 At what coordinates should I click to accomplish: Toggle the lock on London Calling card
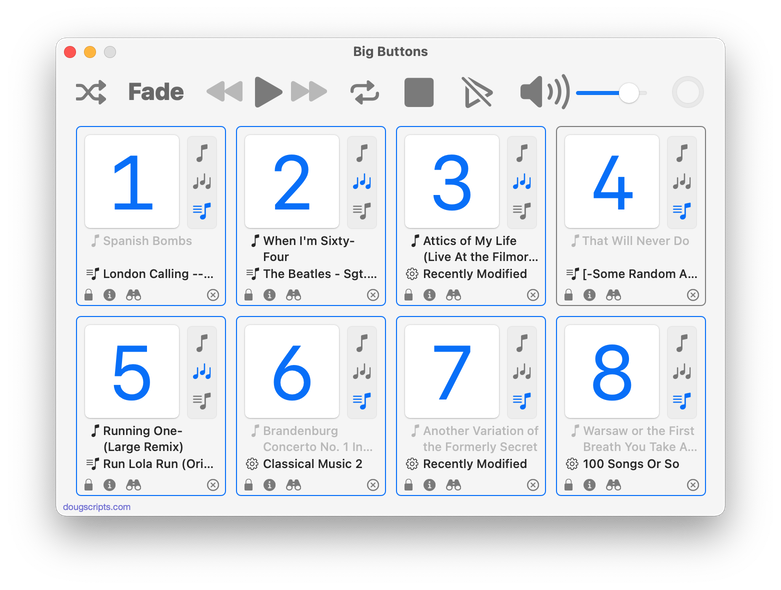pos(89,295)
